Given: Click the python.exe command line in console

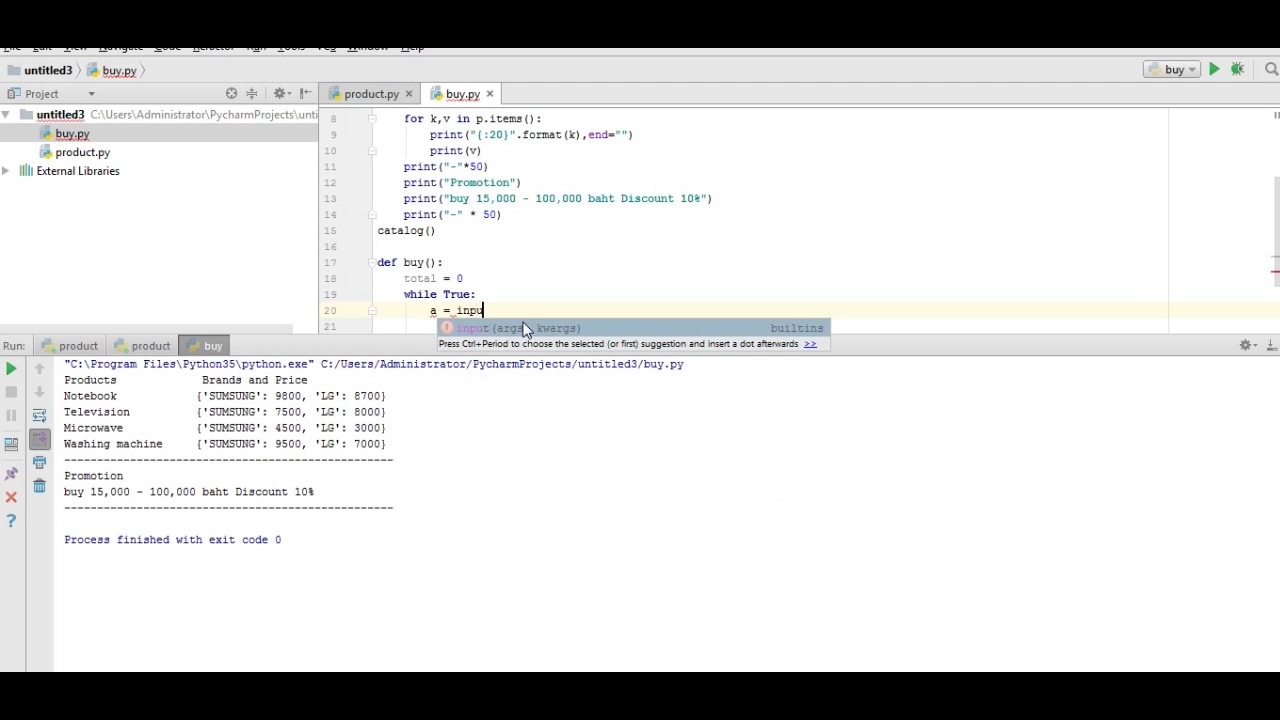Looking at the screenshot, I should pos(374,364).
